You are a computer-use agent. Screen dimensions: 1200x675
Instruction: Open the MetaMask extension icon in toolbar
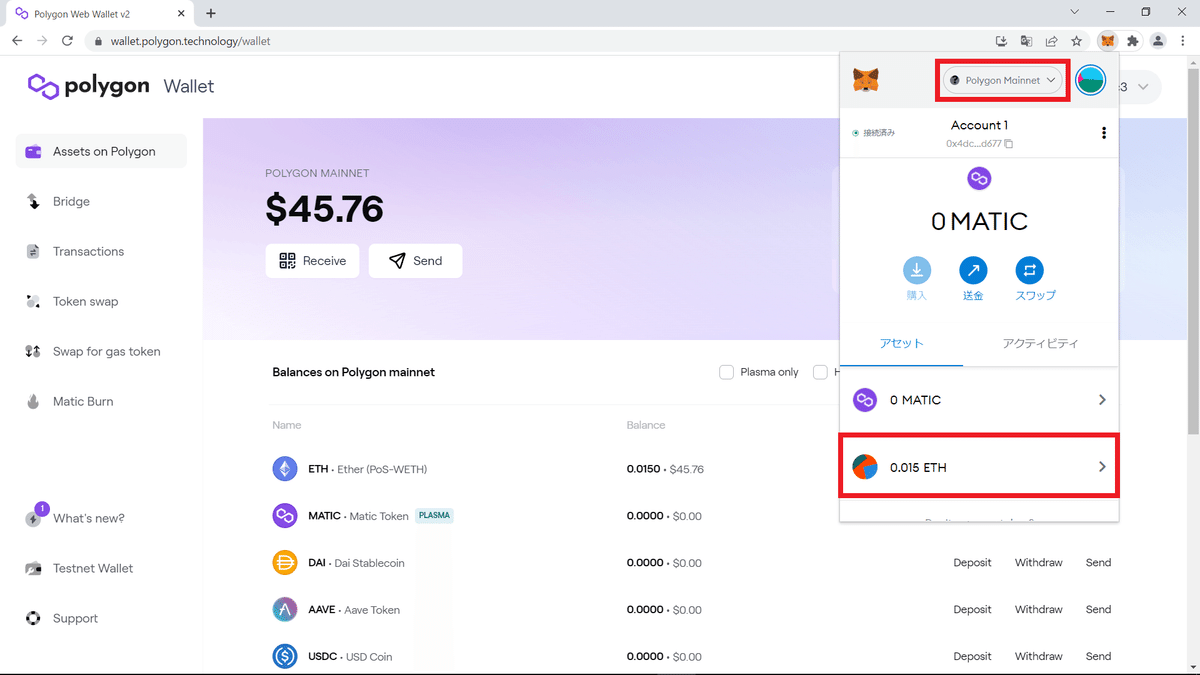coord(1107,41)
